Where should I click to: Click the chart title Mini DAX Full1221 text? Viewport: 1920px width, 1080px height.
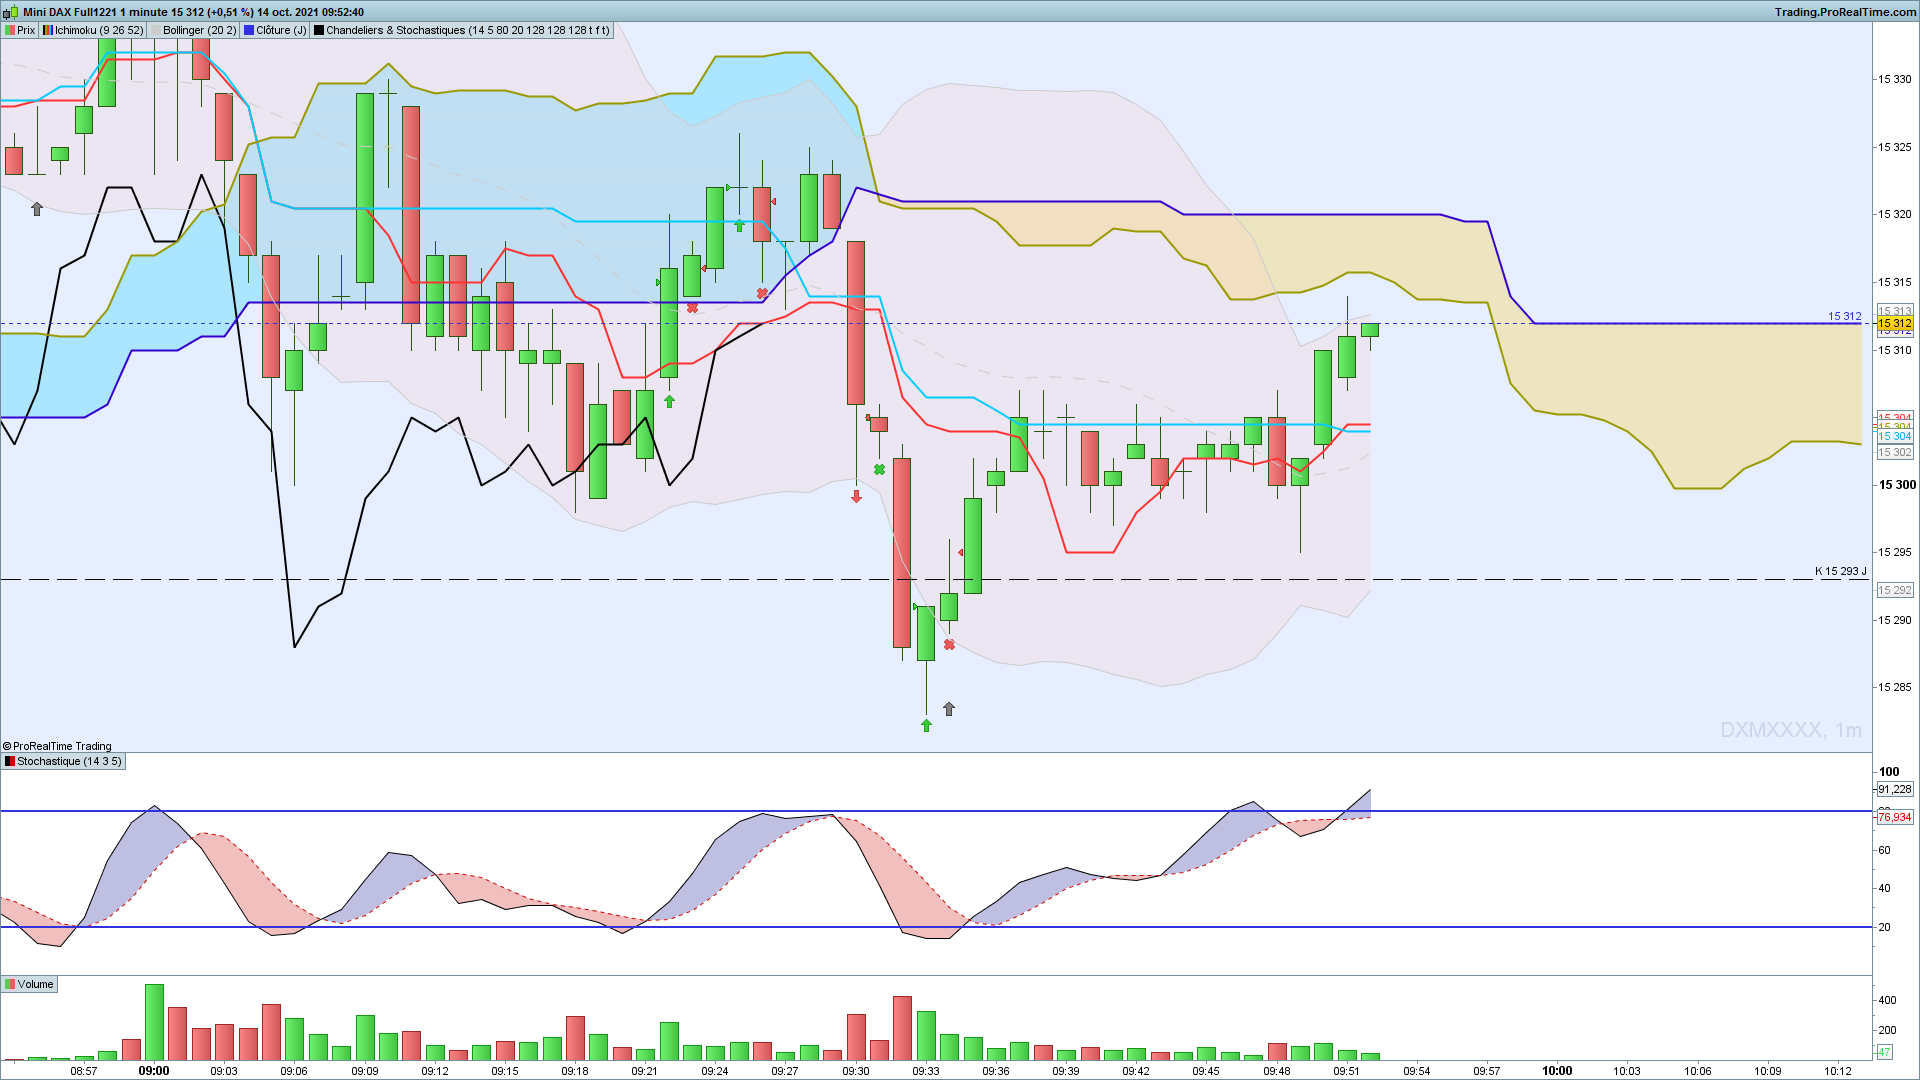click(x=70, y=12)
